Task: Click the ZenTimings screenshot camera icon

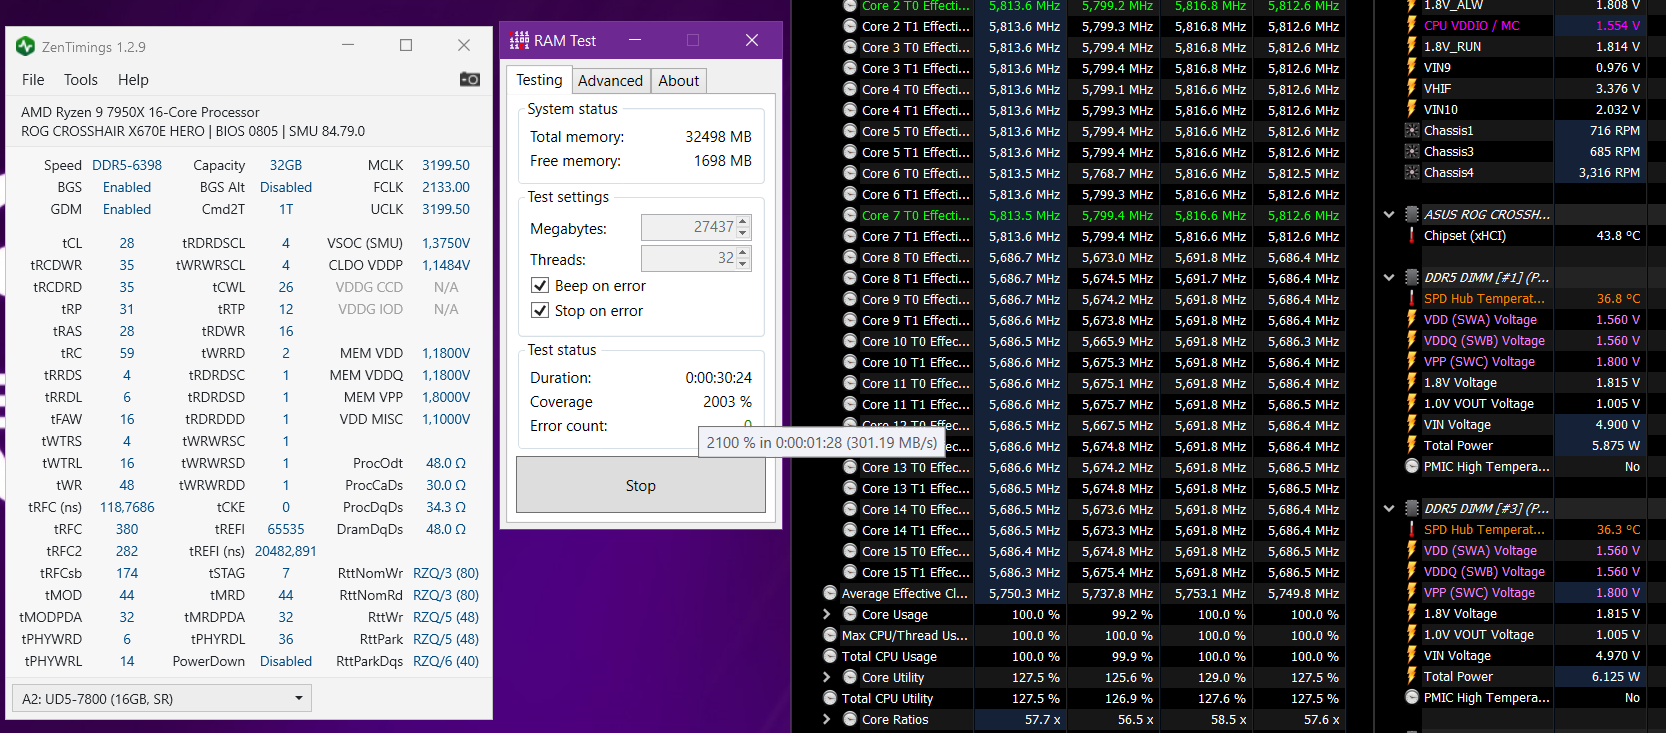Action: pyautogui.click(x=469, y=79)
